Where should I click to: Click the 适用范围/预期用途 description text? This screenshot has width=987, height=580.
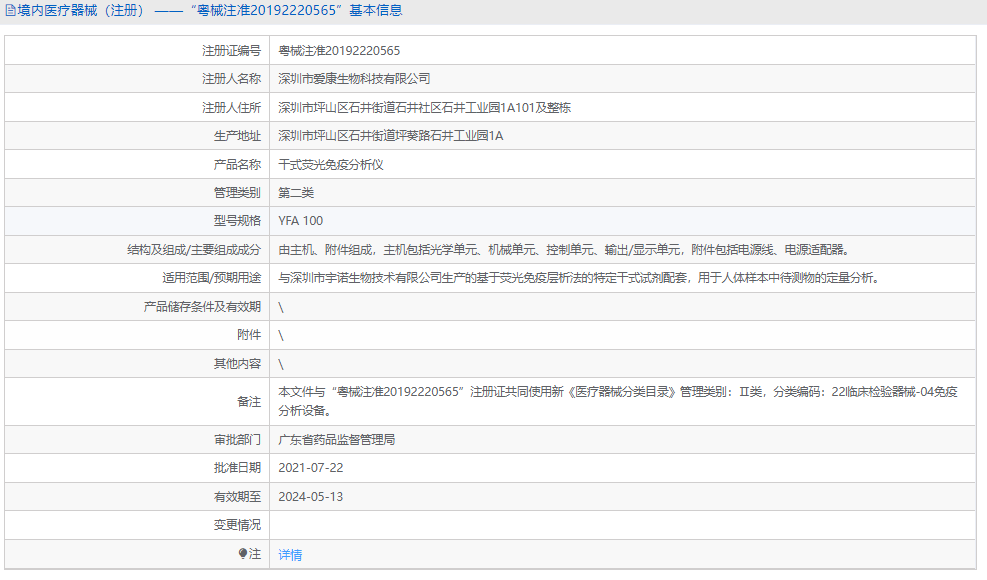point(578,278)
